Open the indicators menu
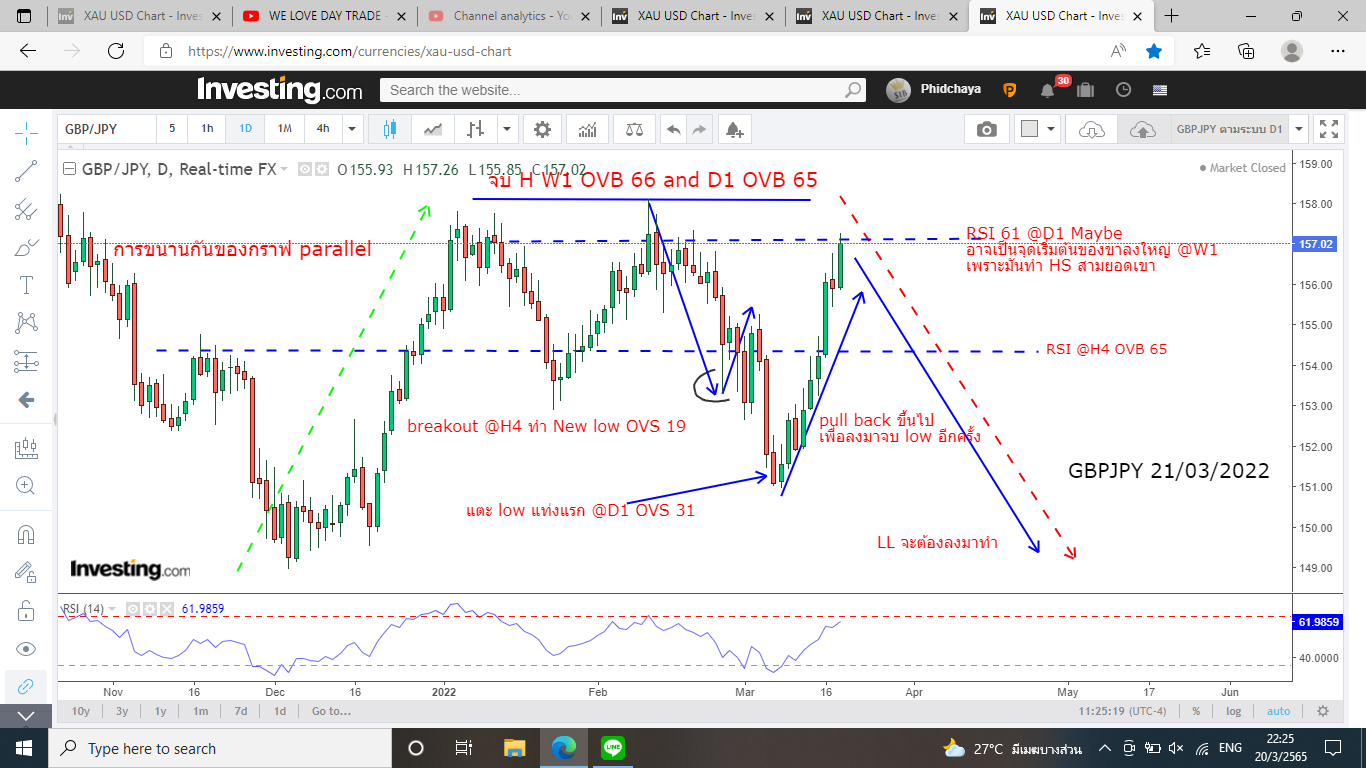This screenshot has height=768, width=1366. click(x=588, y=129)
